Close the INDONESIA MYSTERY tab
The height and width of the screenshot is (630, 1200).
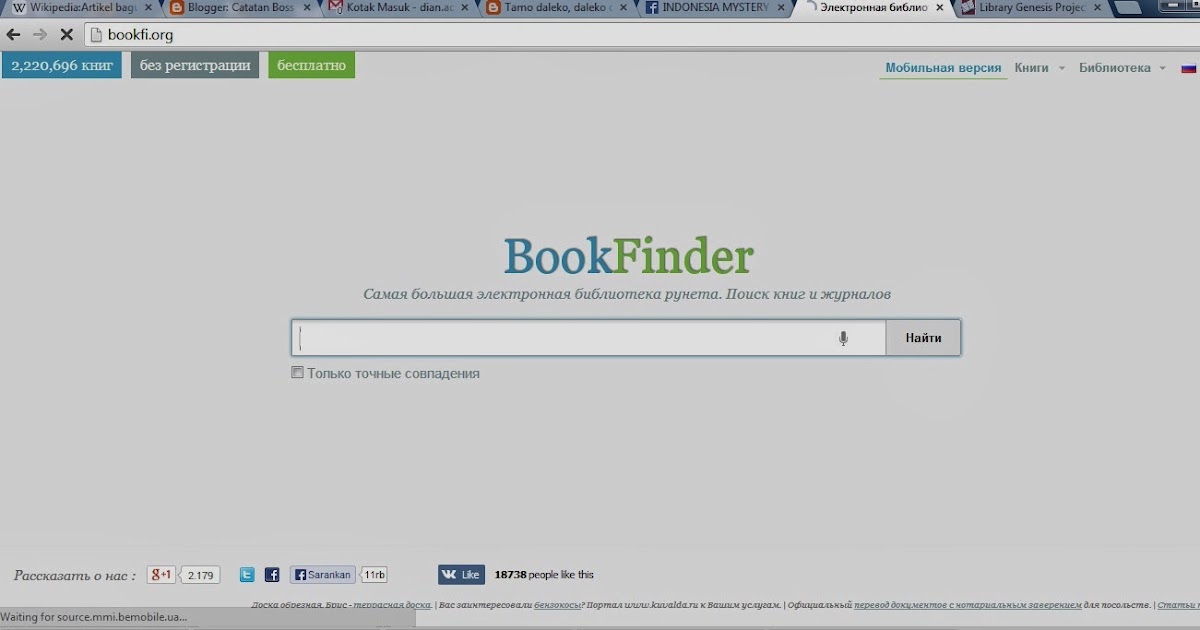tap(780, 8)
